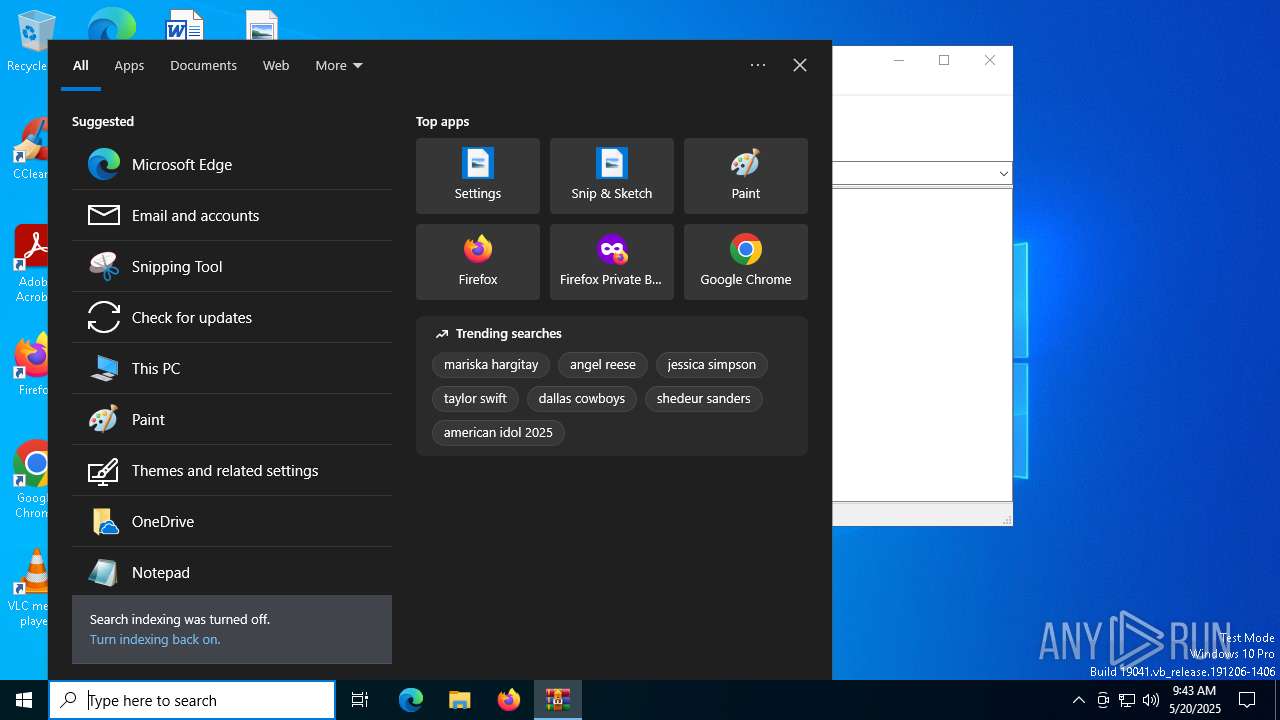Open Google Chrome tile in Top apps
1280x720 pixels.
pyautogui.click(x=746, y=262)
